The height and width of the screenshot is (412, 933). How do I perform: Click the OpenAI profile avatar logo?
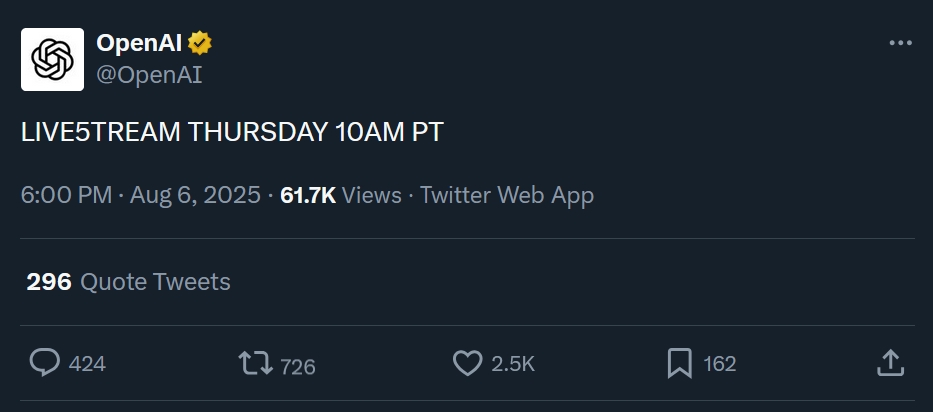52,59
